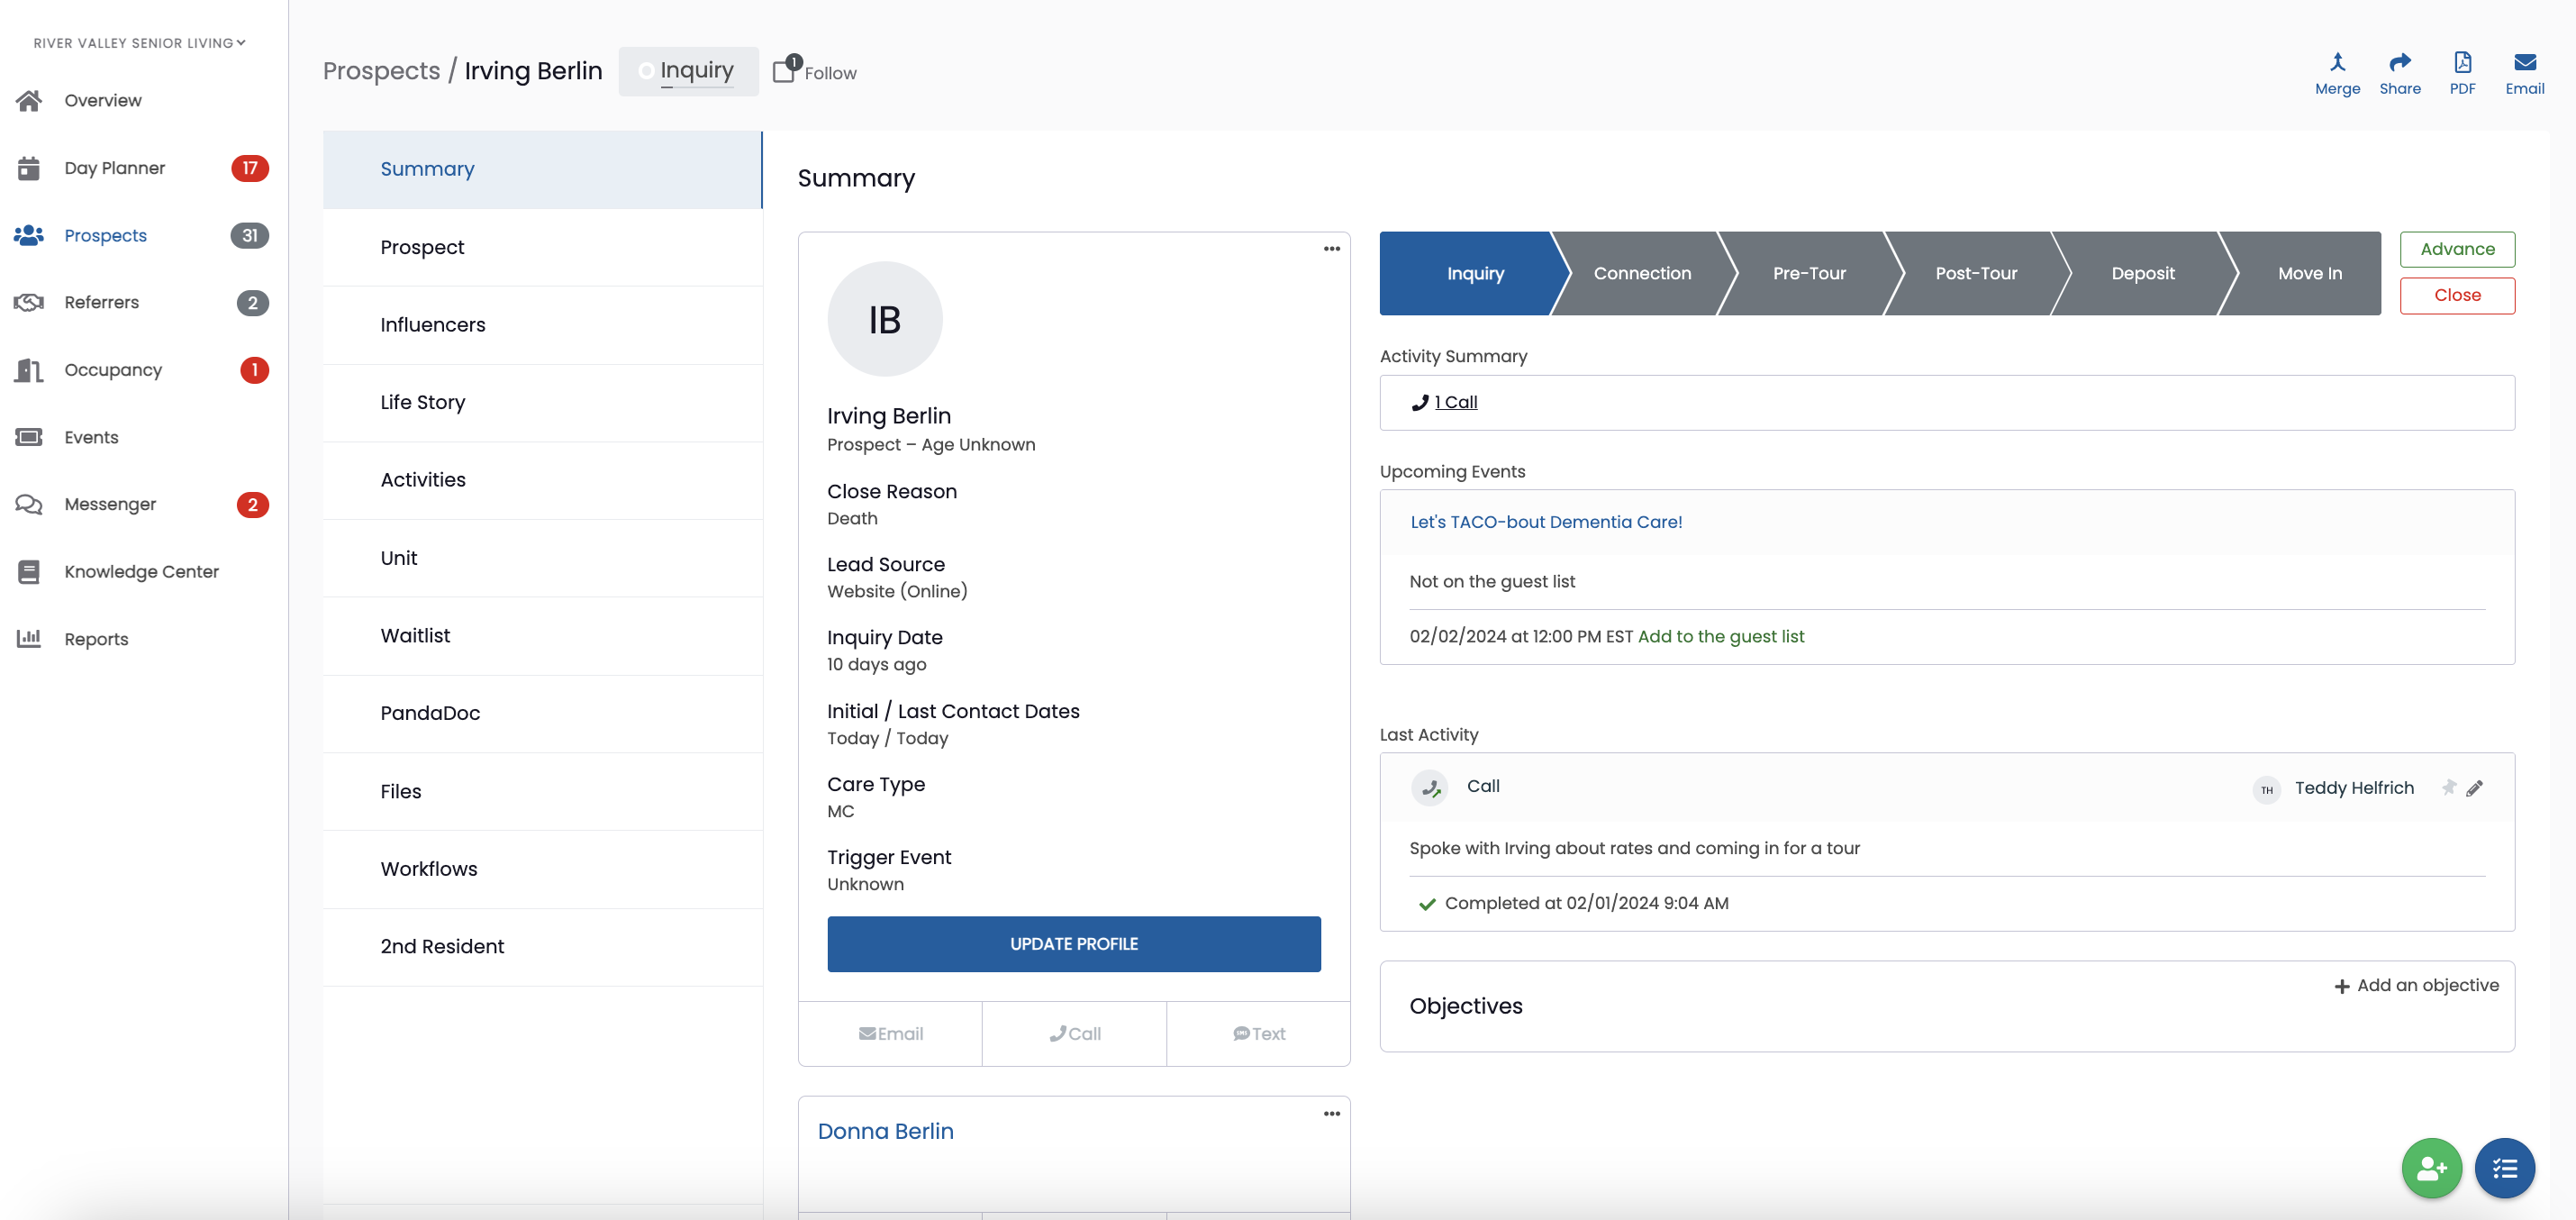Click the Reports bar chart icon
The height and width of the screenshot is (1220, 2576).
29,638
